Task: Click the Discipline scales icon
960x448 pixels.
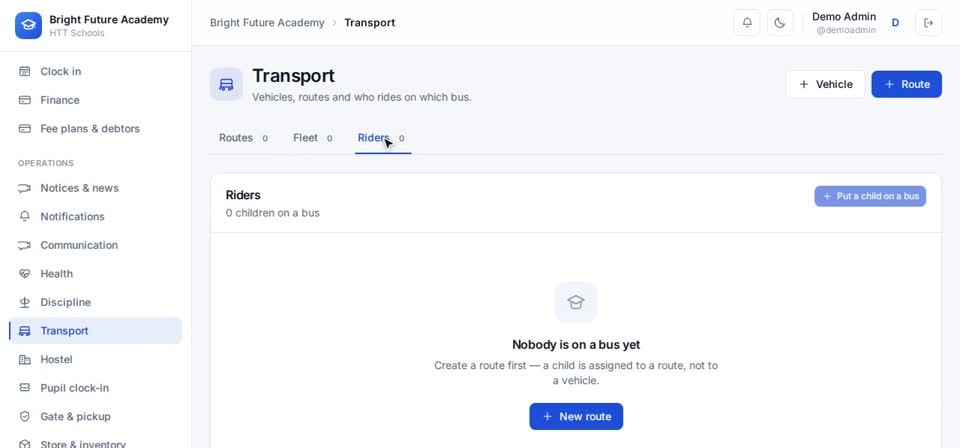Action: (x=24, y=302)
